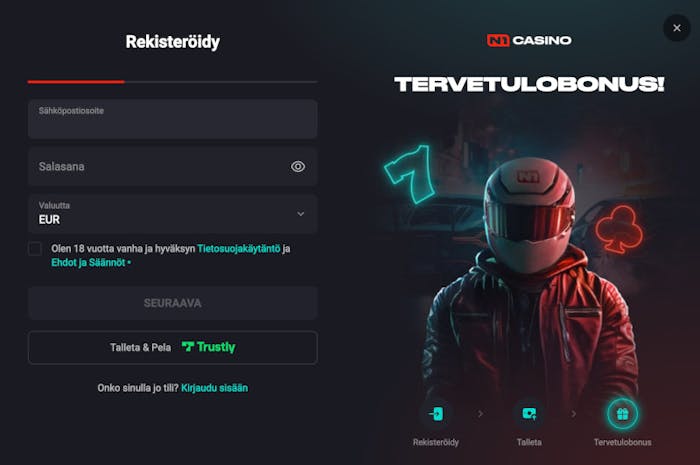Open the Tietosuojakäytäntö link
This screenshot has width=700, height=465.
(239, 249)
